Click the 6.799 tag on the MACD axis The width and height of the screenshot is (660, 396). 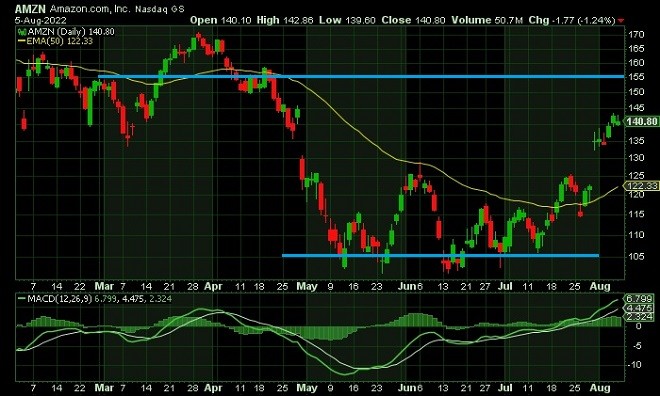(640, 298)
